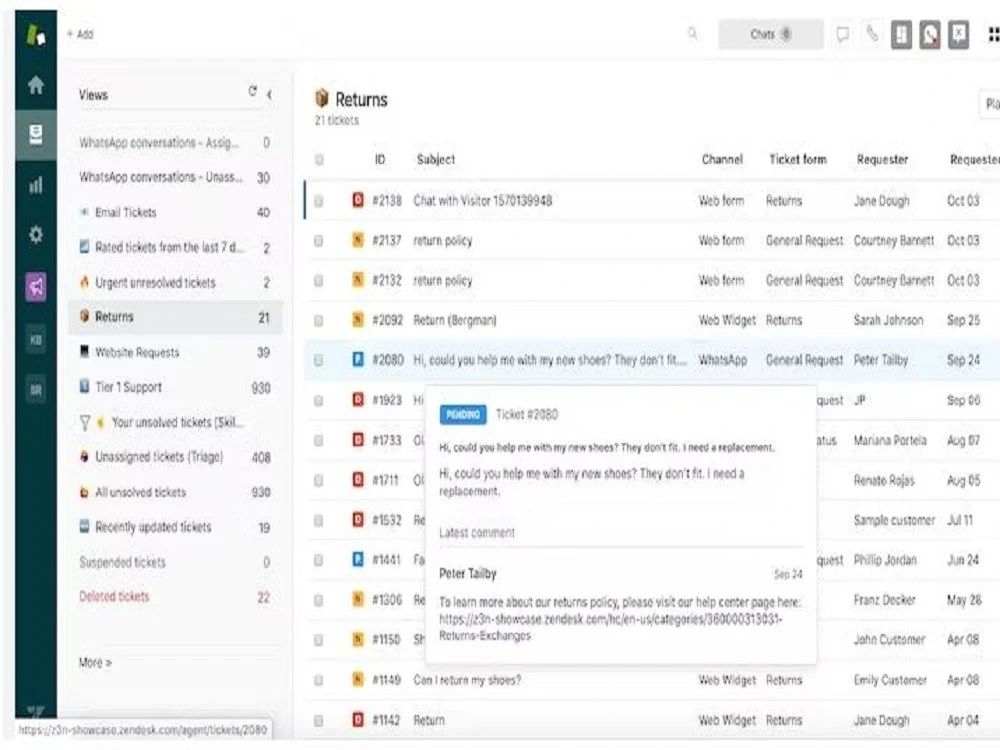Open the KB sidebar icon
The width and height of the screenshot is (1000, 750).
36,340
